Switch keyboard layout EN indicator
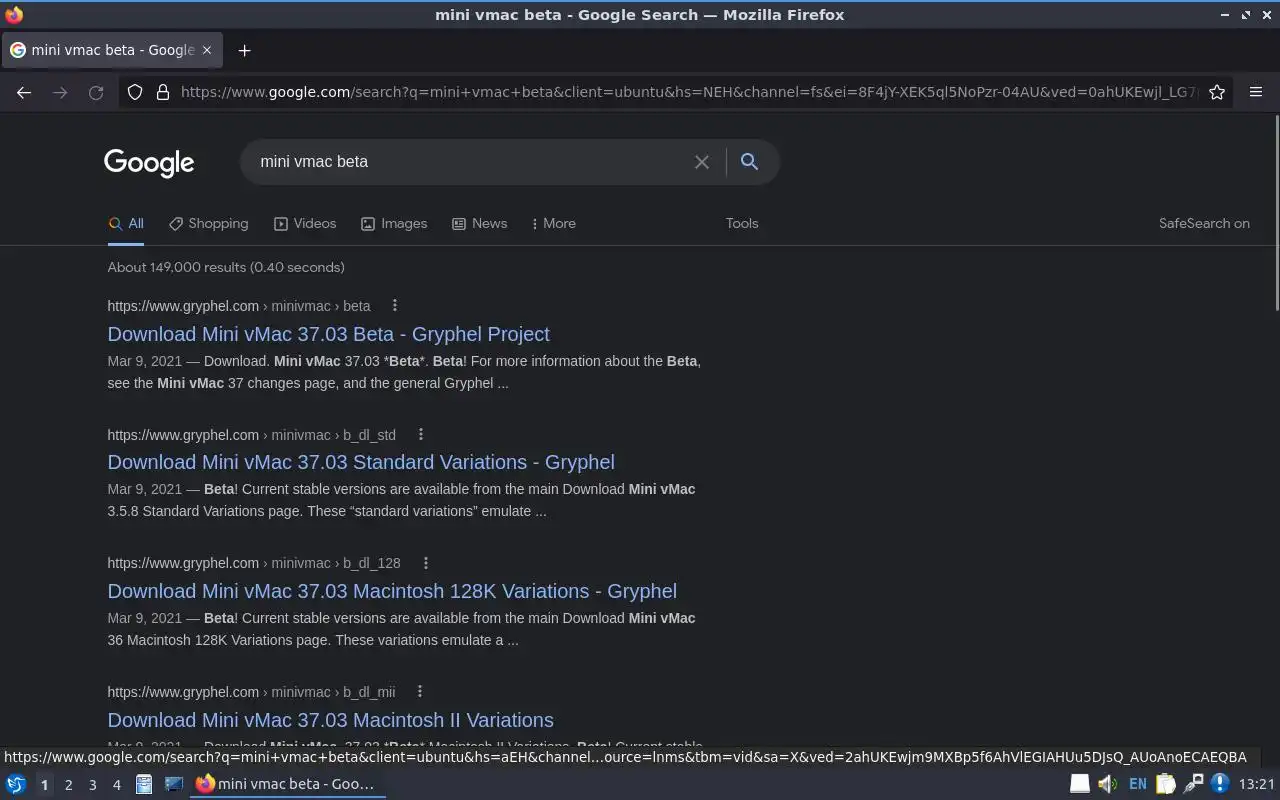This screenshot has height=800, width=1280. pyautogui.click(x=1138, y=784)
